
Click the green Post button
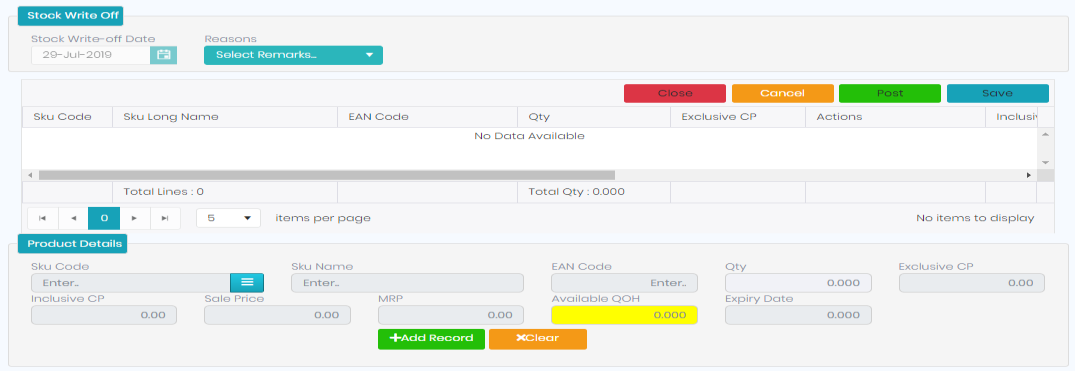[x=890, y=94]
